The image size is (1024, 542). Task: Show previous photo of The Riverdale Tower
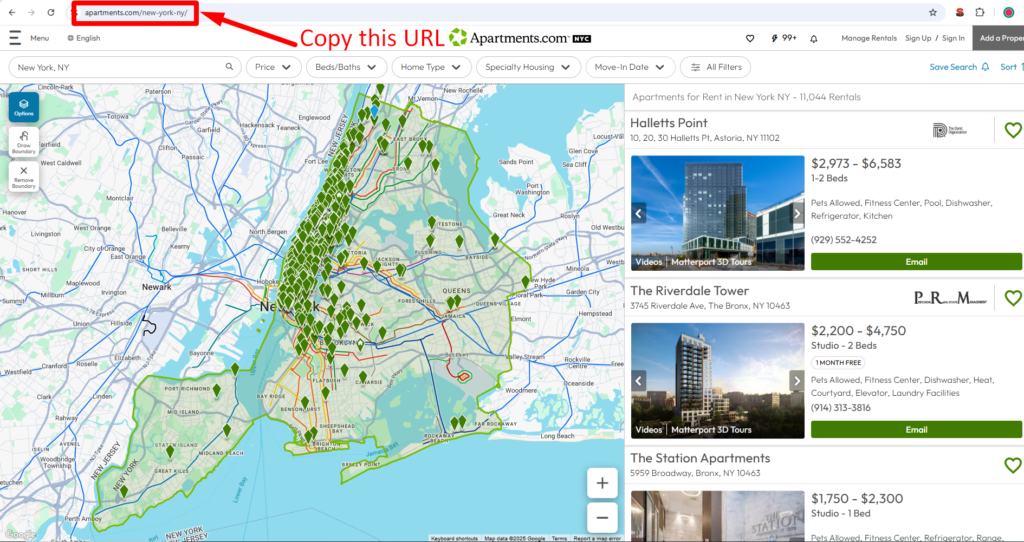click(x=639, y=381)
